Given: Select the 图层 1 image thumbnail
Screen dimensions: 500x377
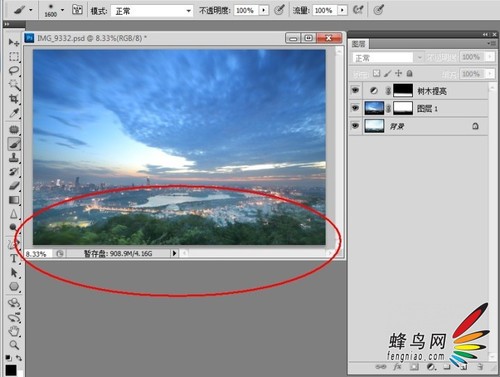Looking at the screenshot, I should pyautogui.click(x=374, y=108).
